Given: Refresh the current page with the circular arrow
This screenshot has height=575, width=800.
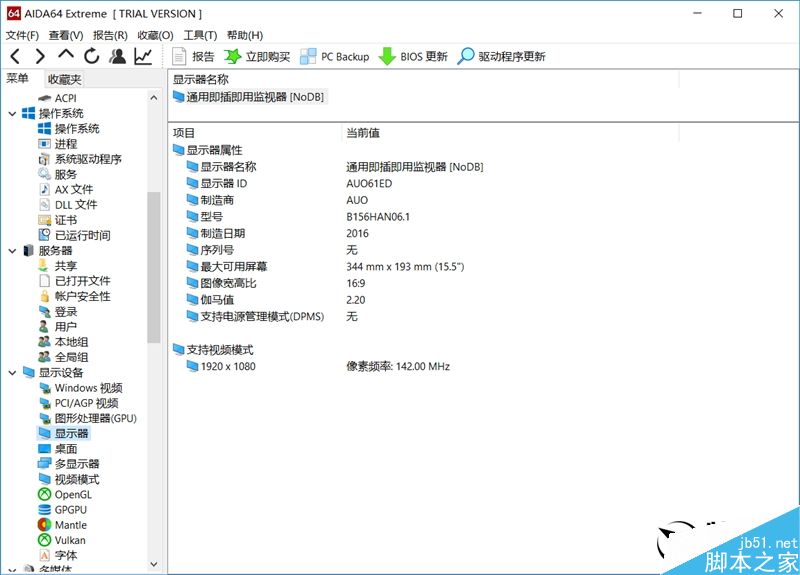Looking at the screenshot, I should click(x=92, y=56).
